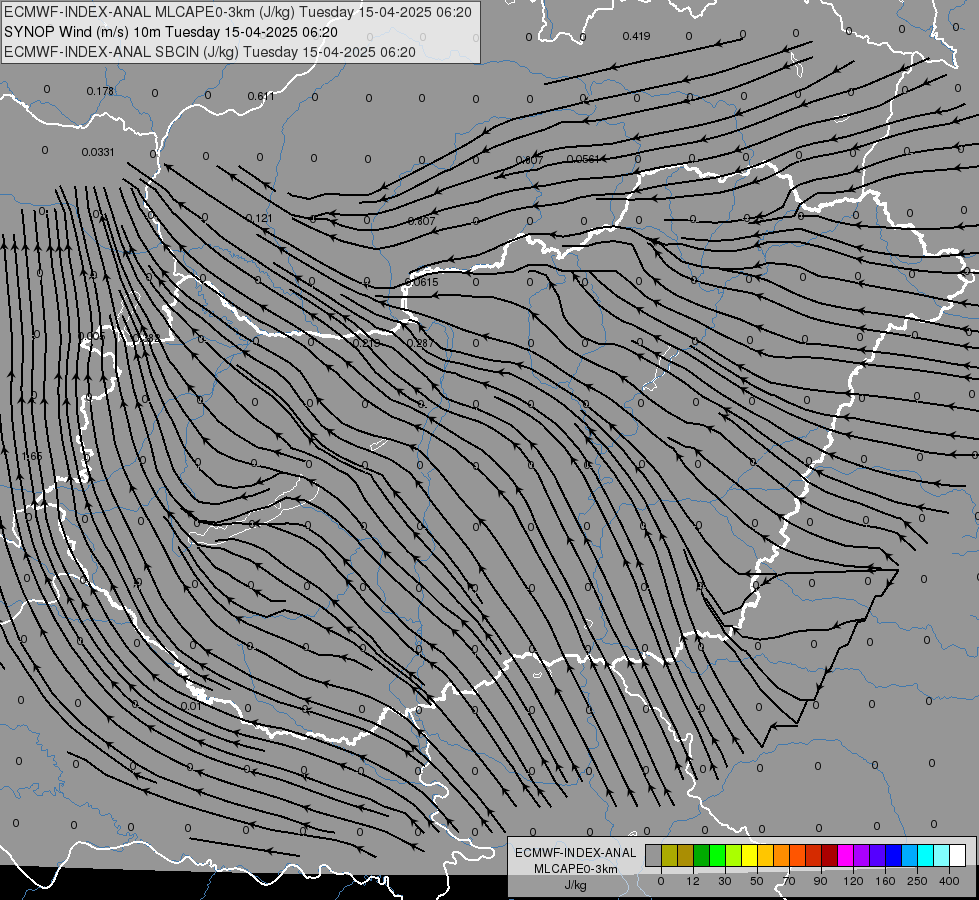Click the bright cyan legend swatch
The height and width of the screenshot is (900, 979).
coord(925,856)
